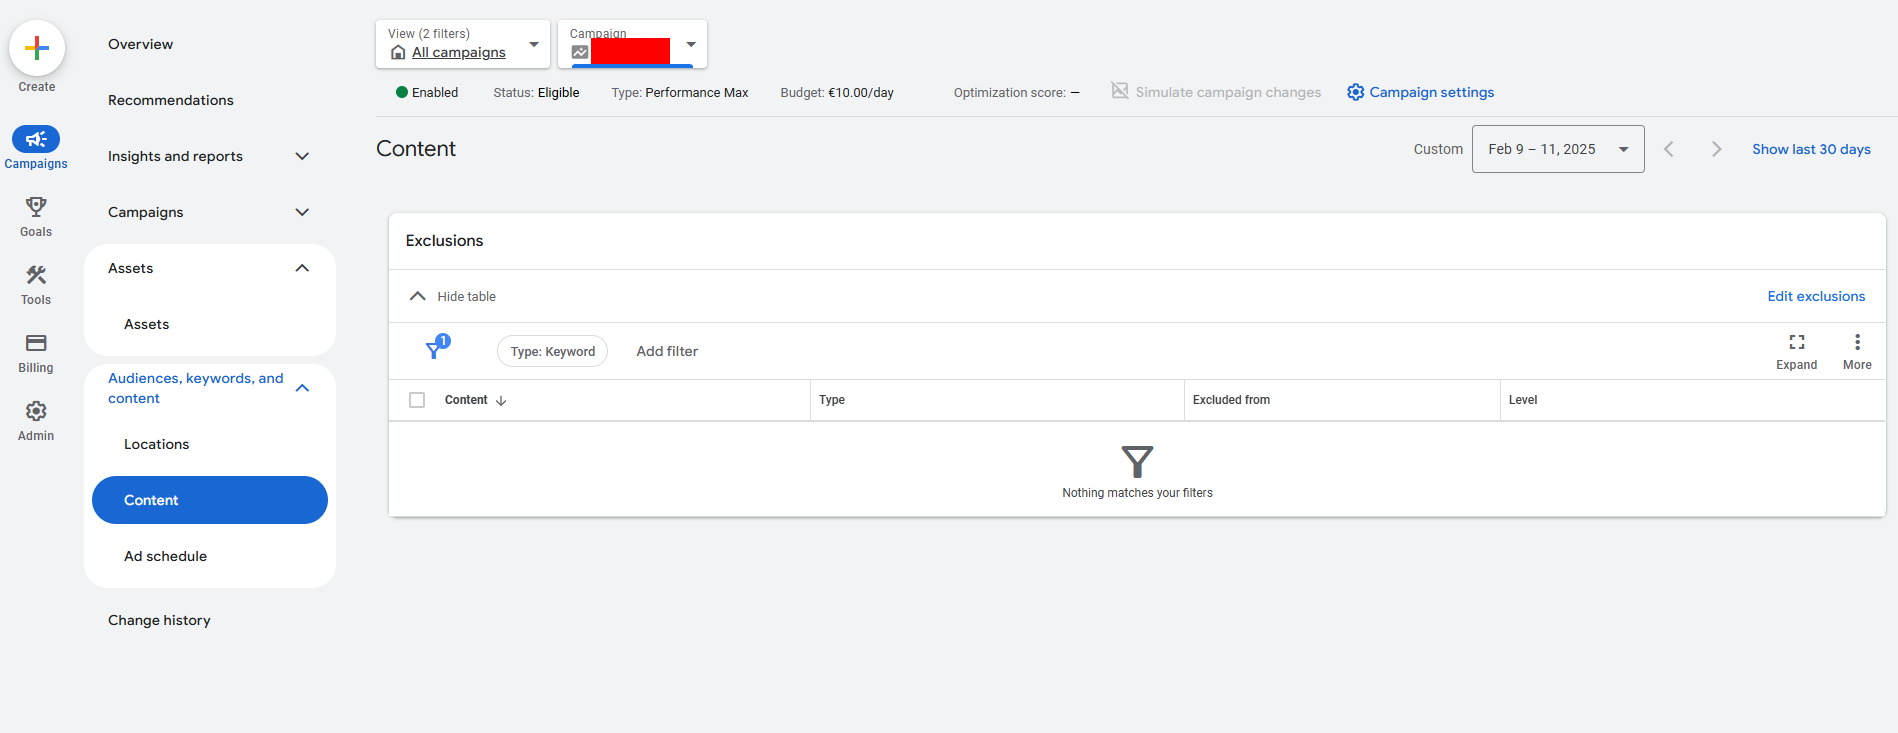Click the Campaign settings gear icon

coord(1355,92)
